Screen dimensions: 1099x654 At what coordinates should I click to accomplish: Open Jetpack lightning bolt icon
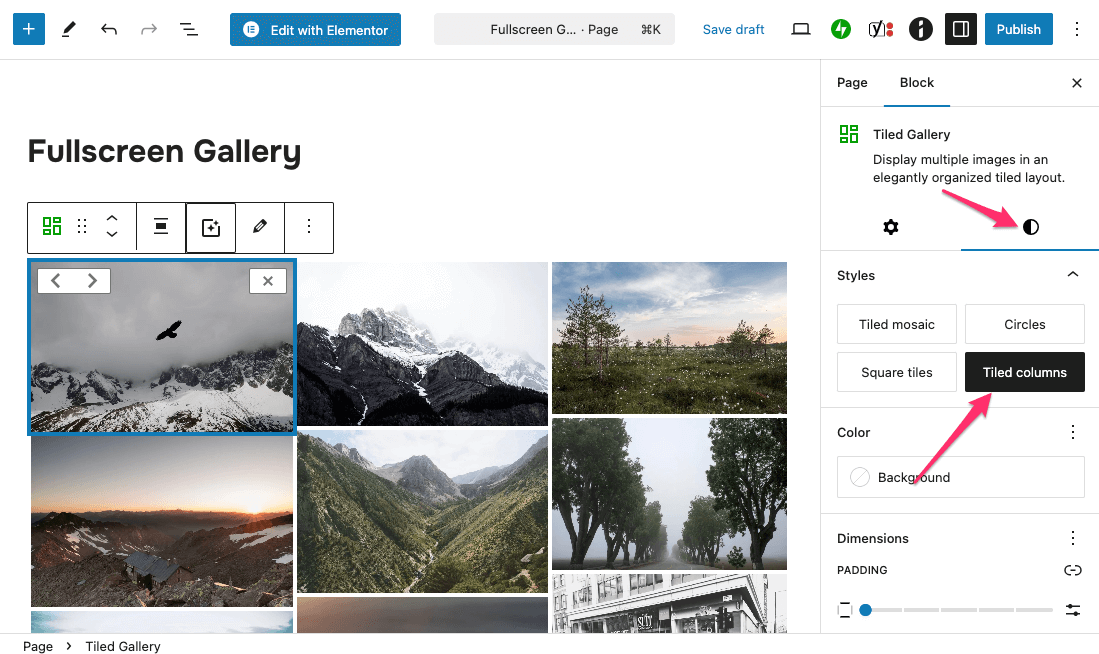pyautogui.click(x=841, y=29)
